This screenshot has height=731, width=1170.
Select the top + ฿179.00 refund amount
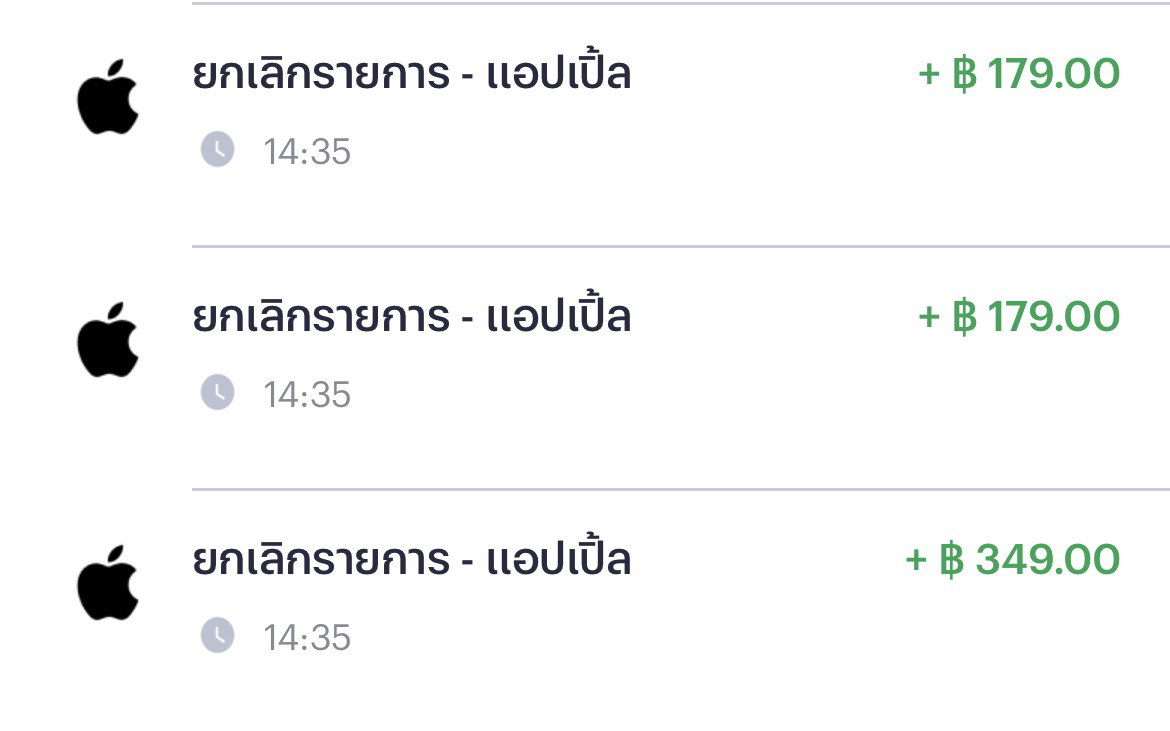click(1019, 73)
